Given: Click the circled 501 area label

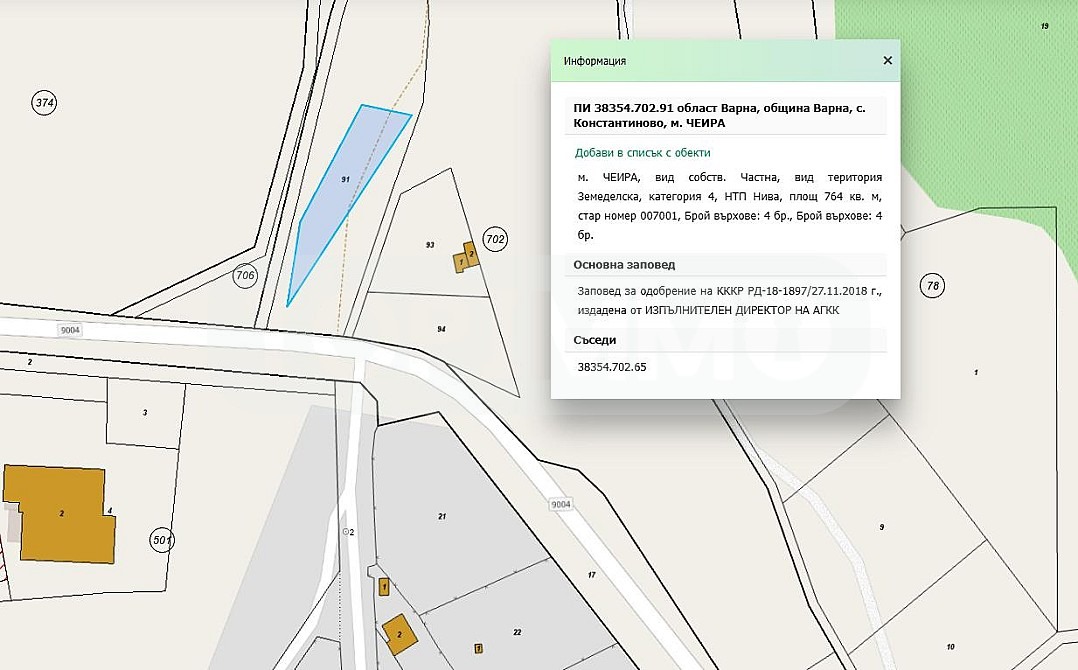Looking at the screenshot, I should pos(163,541).
